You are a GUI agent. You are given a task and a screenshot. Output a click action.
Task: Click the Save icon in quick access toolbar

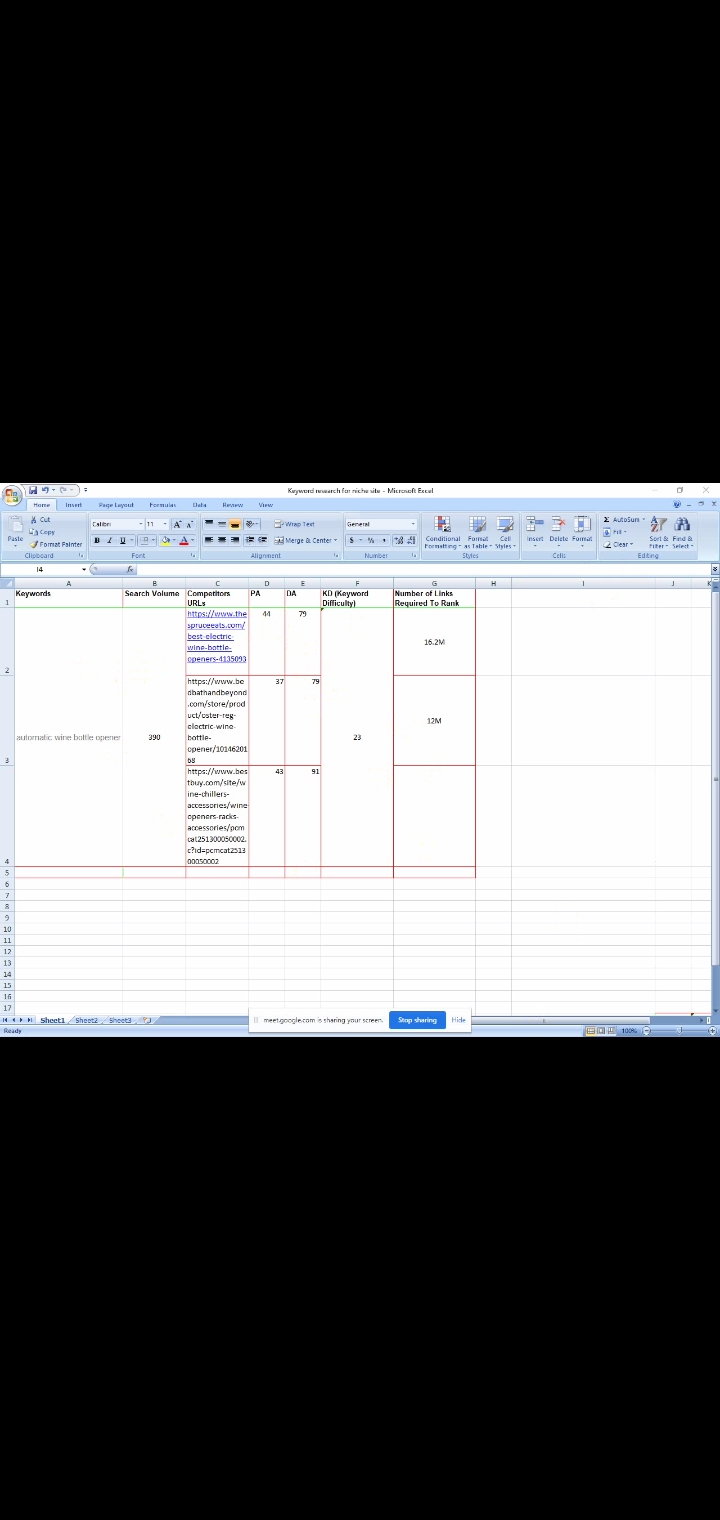point(33,490)
